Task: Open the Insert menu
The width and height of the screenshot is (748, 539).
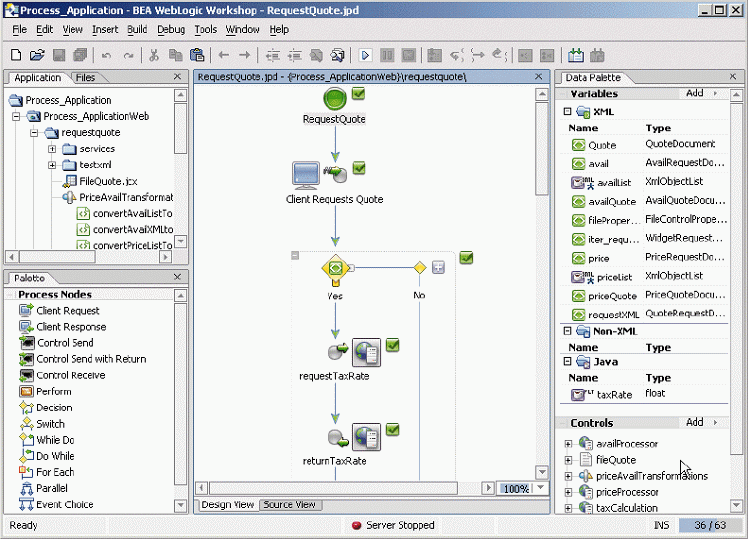Action: point(105,30)
